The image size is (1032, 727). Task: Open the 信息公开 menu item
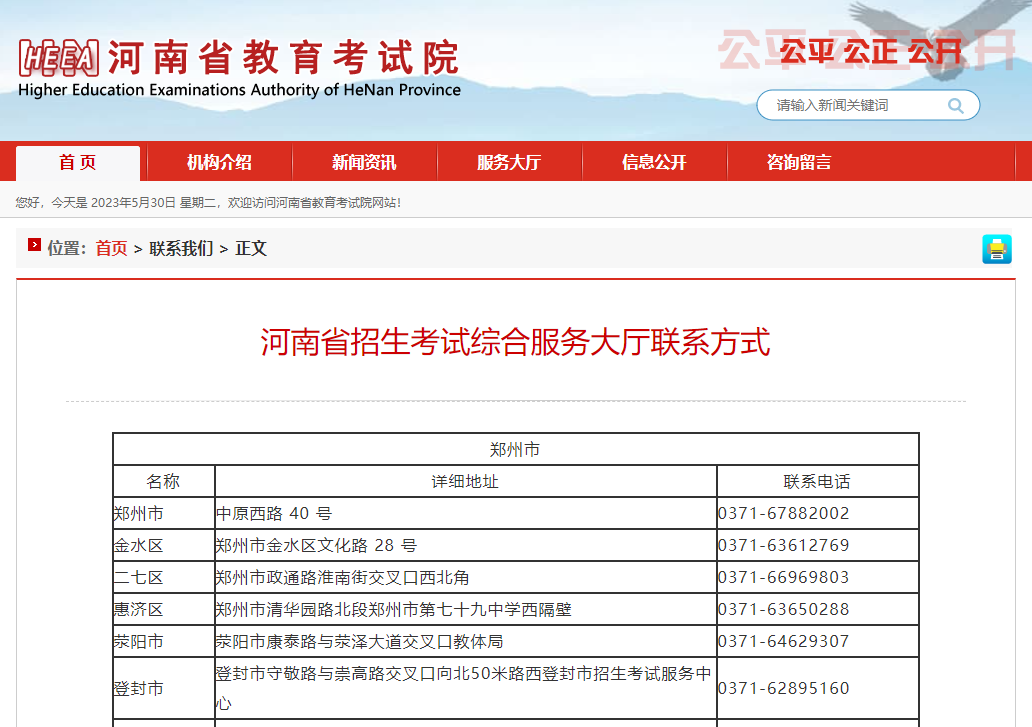[654, 163]
